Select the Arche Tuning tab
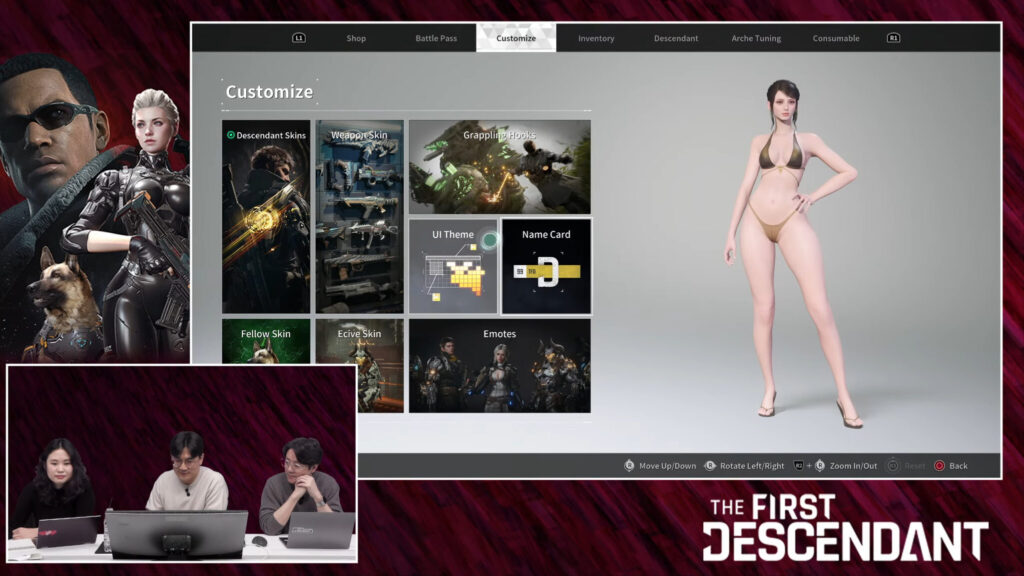Screen dimensions: 1024x576 click(x=755, y=38)
